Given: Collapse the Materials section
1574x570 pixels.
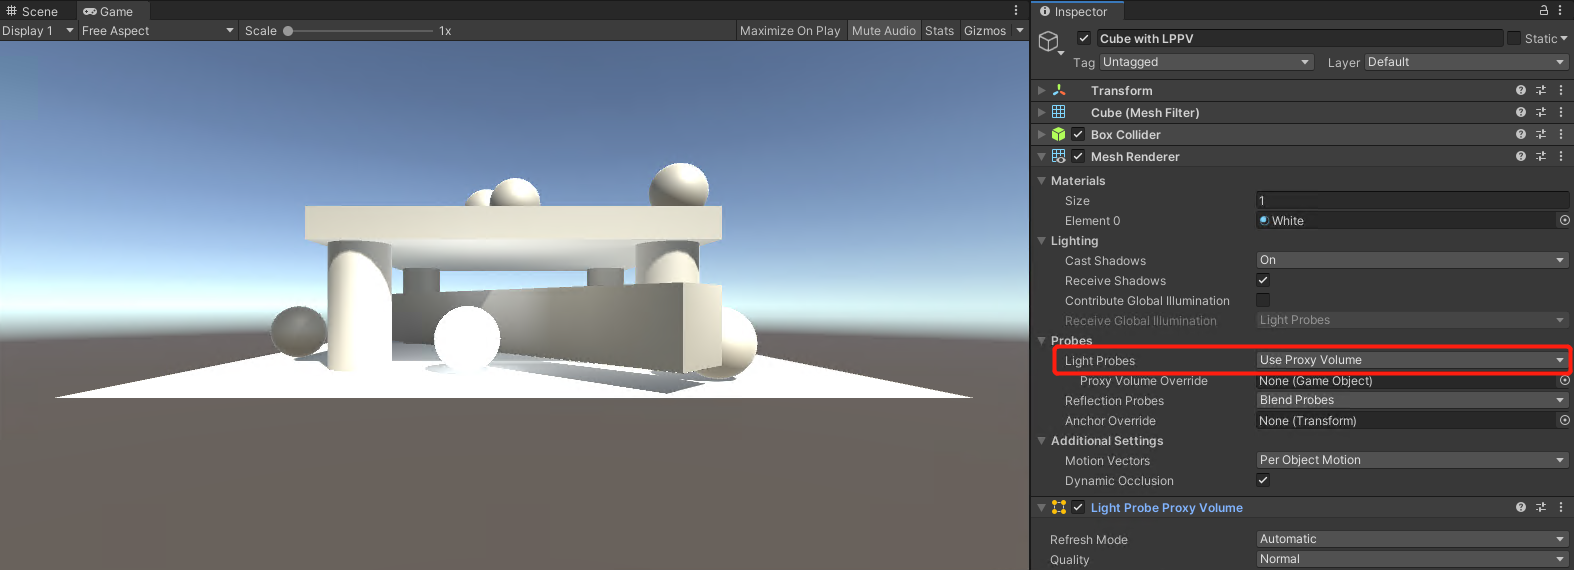Looking at the screenshot, I should (1042, 181).
